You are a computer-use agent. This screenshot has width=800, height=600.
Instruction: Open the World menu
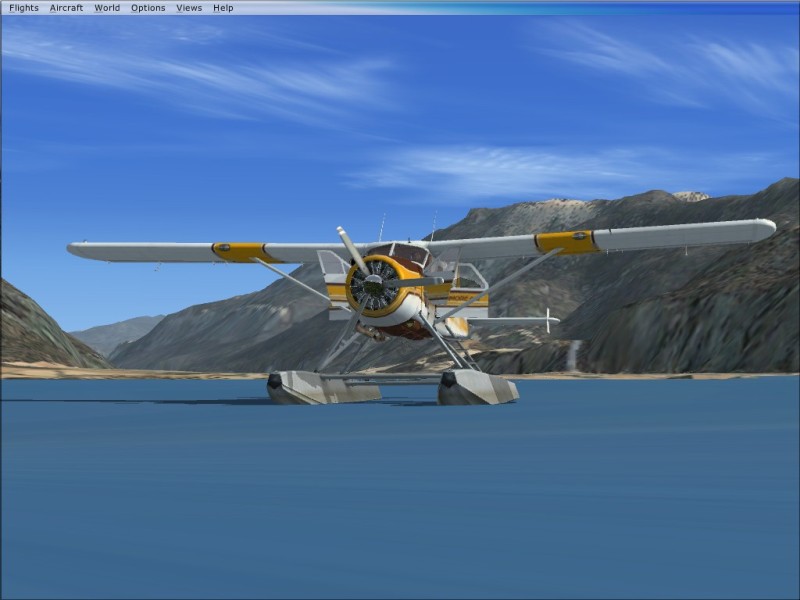pos(107,8)
